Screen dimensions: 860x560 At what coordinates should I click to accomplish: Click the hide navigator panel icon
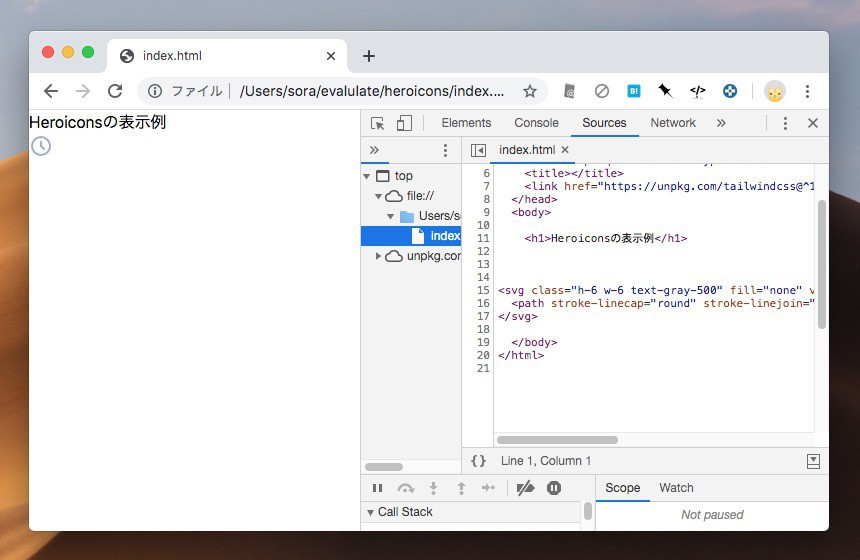(x=479, y=150)
